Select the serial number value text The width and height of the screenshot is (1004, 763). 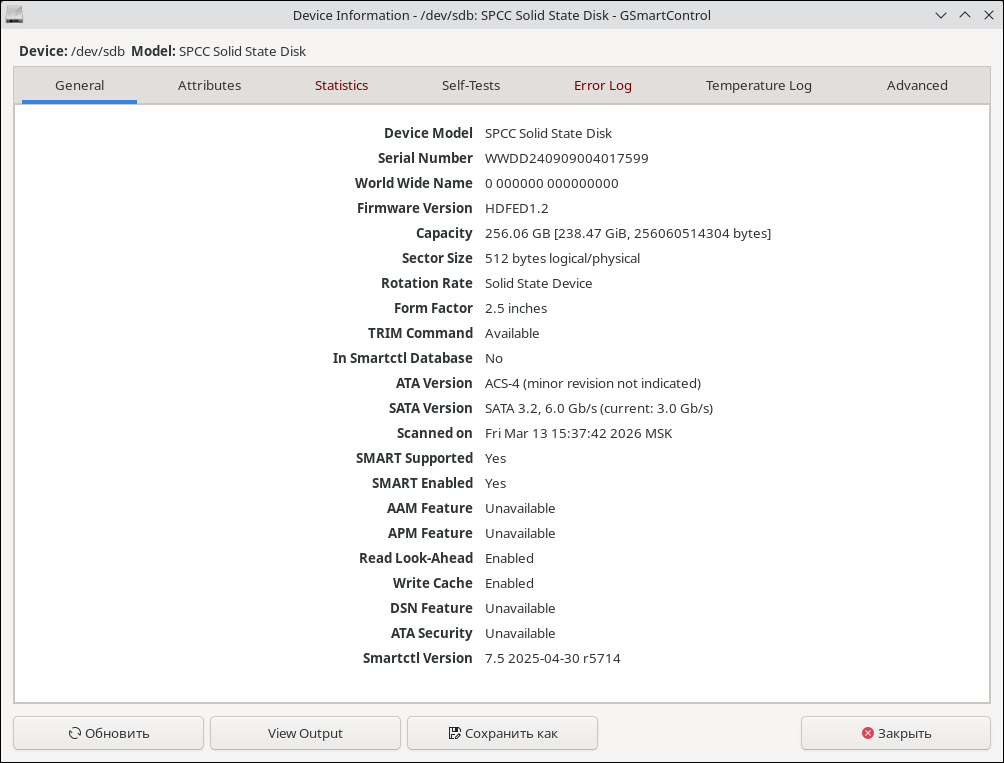566,158
